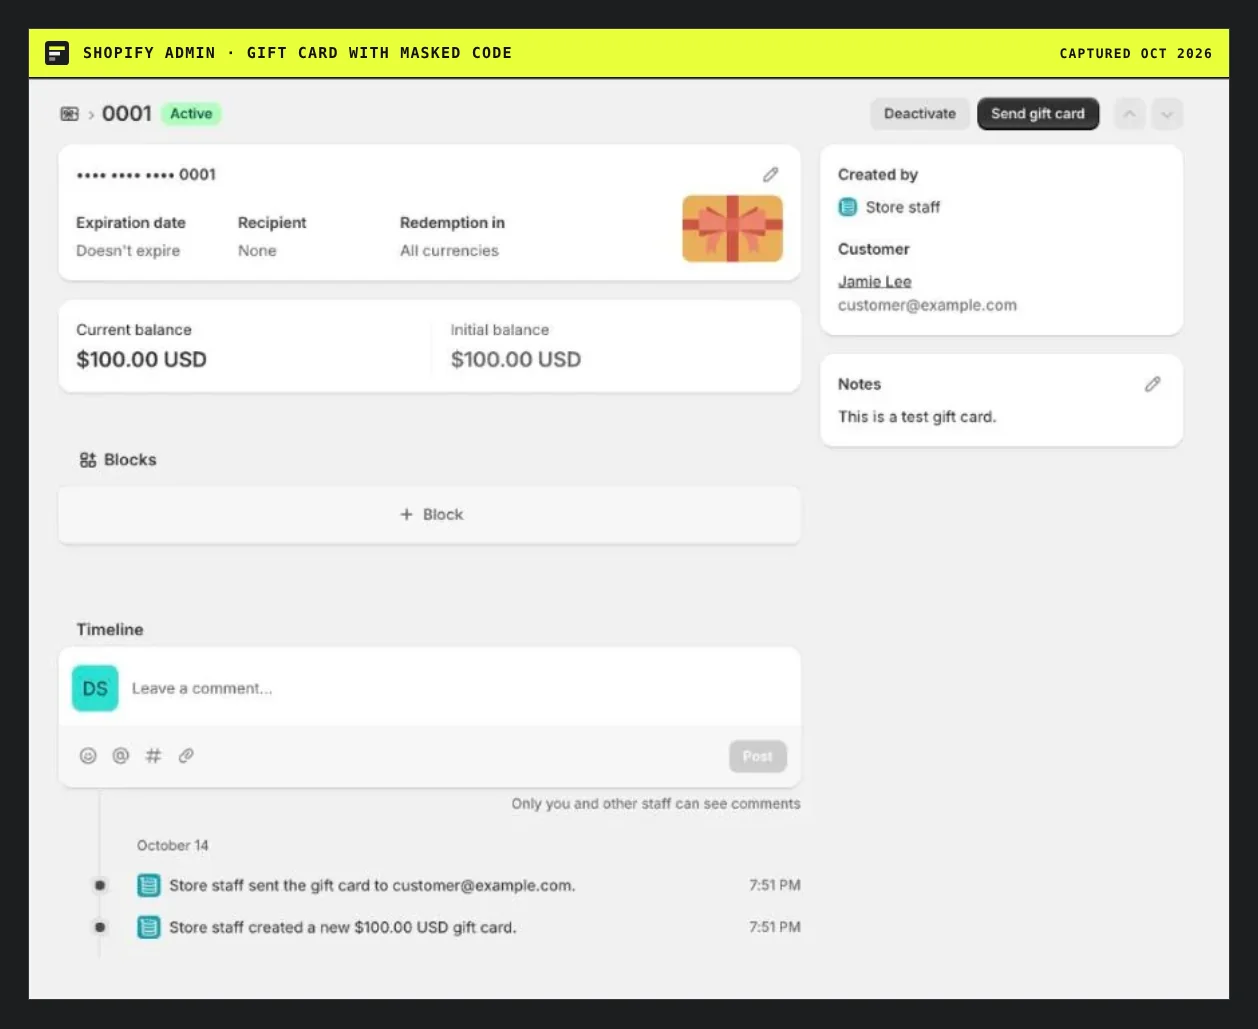Click 7:51 PM time of sent event
Viewport: 1258px width, 1029px height.
[x=775, y=885]
